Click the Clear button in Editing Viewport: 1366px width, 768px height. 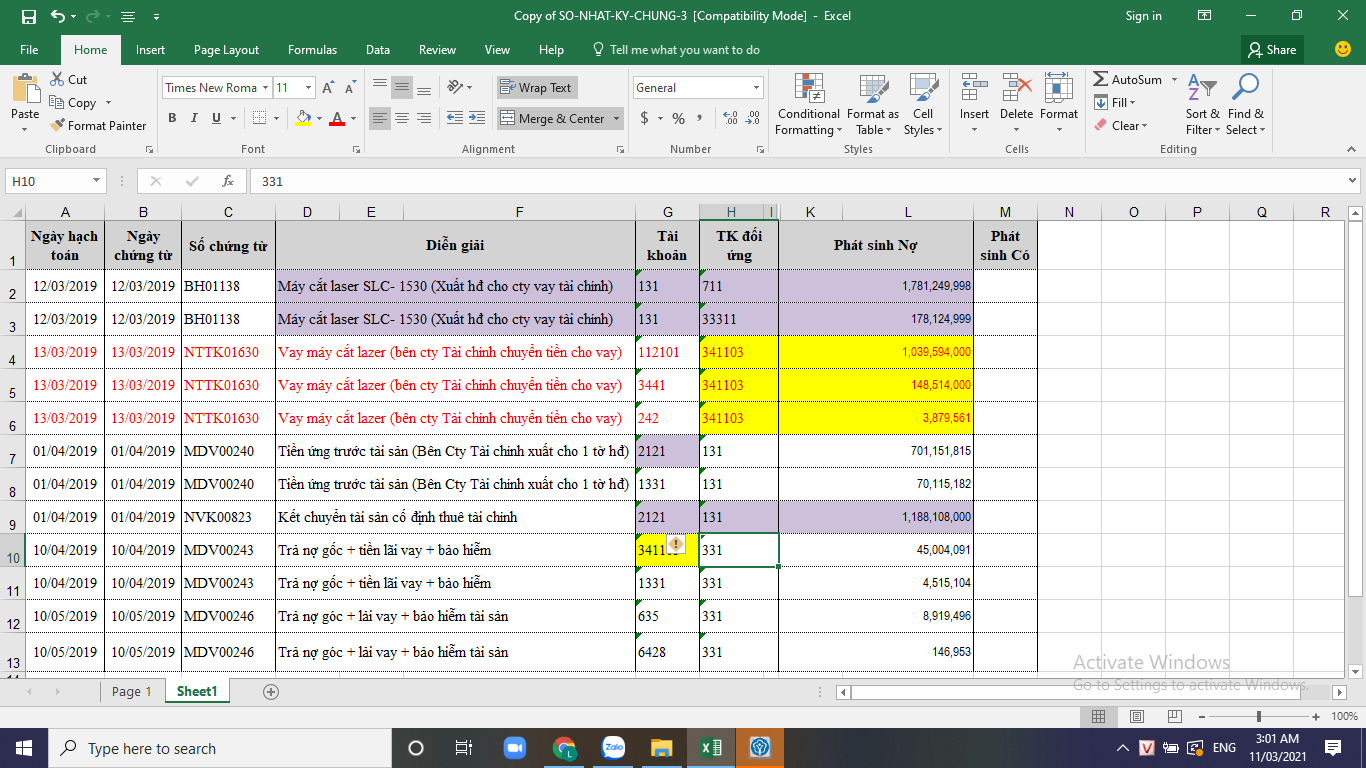(1121, 126)
